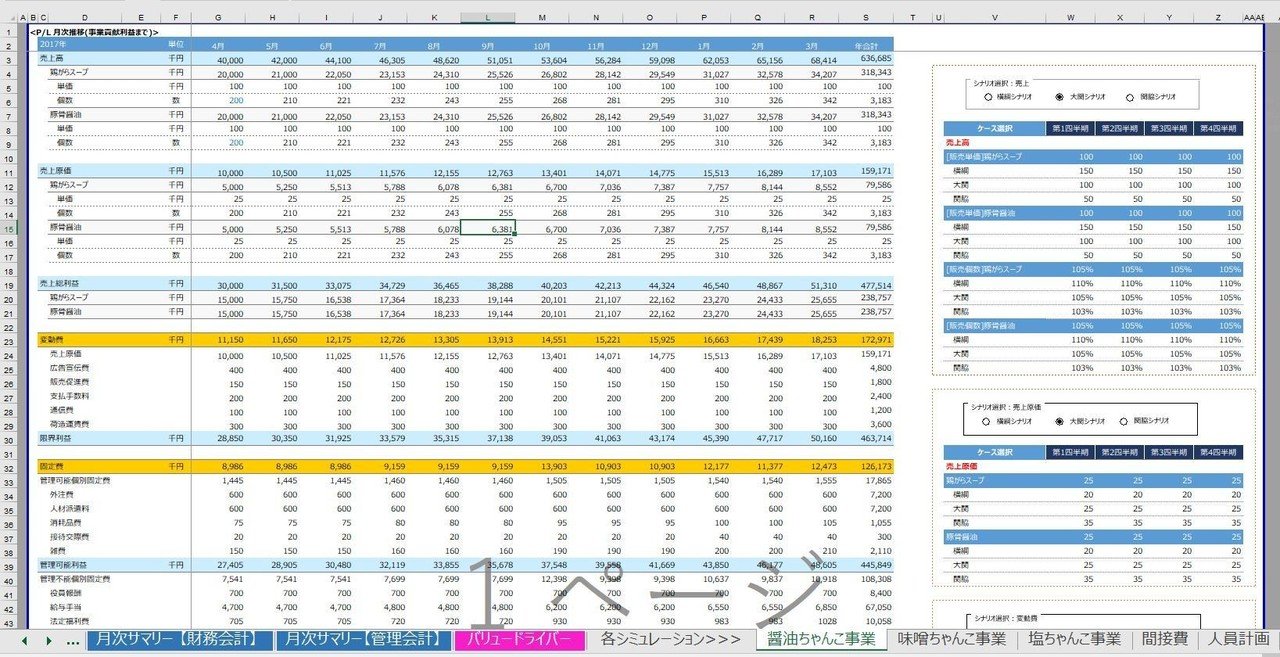The image size is (1280, 657).
Task: Click the 変動費 4月 value 11,150
Action: coord(217,341)
